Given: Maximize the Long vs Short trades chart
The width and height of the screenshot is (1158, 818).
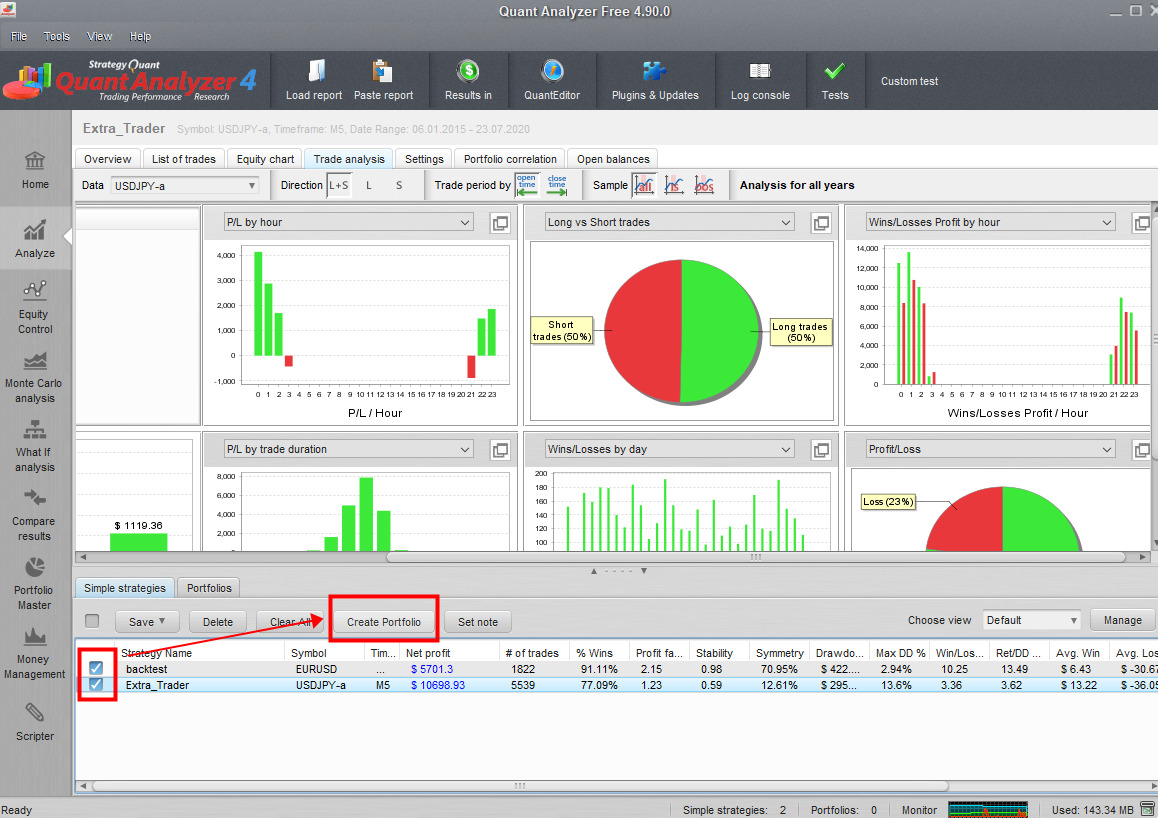Looking at the screenshot, I should point(820,223).
